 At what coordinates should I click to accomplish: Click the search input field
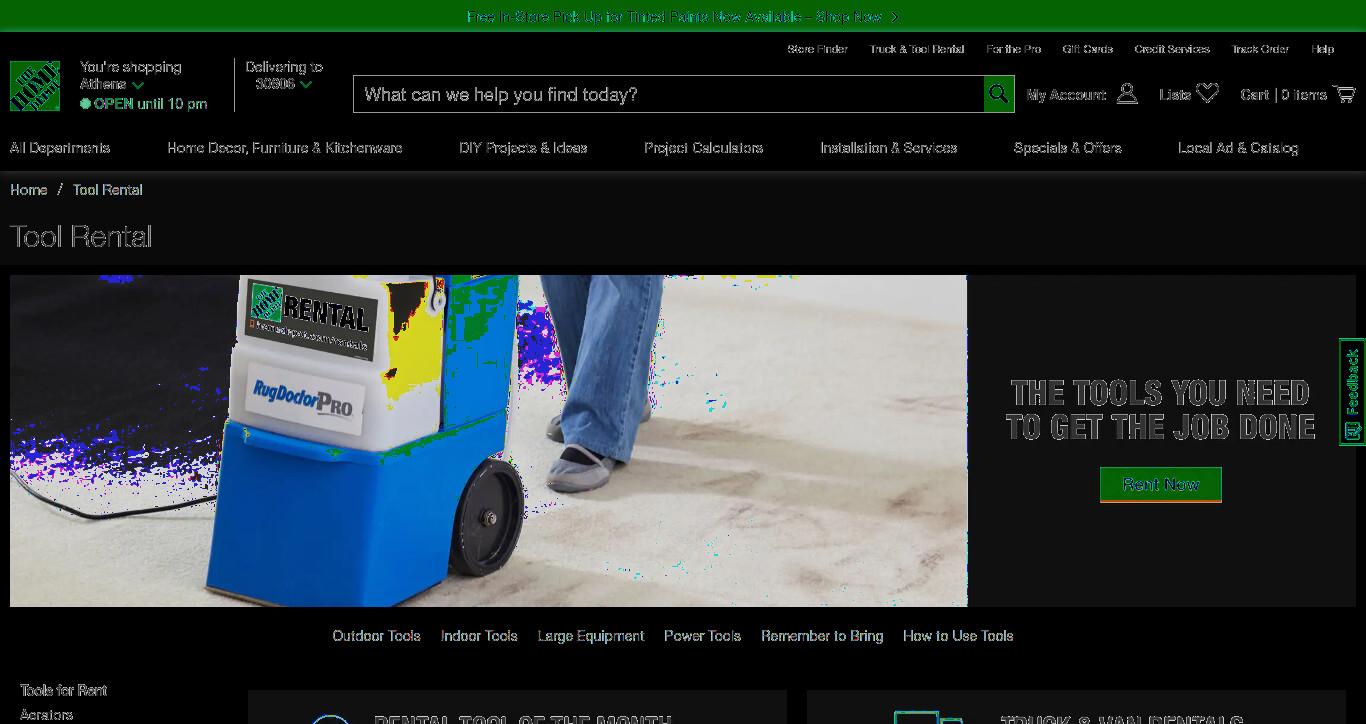coord(668,94)
